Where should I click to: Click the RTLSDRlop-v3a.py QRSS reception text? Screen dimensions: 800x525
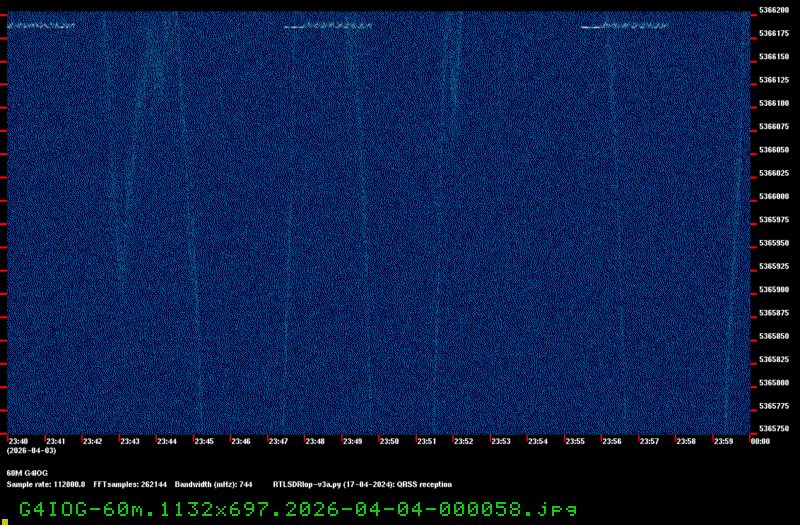click(x=362, y=485)
